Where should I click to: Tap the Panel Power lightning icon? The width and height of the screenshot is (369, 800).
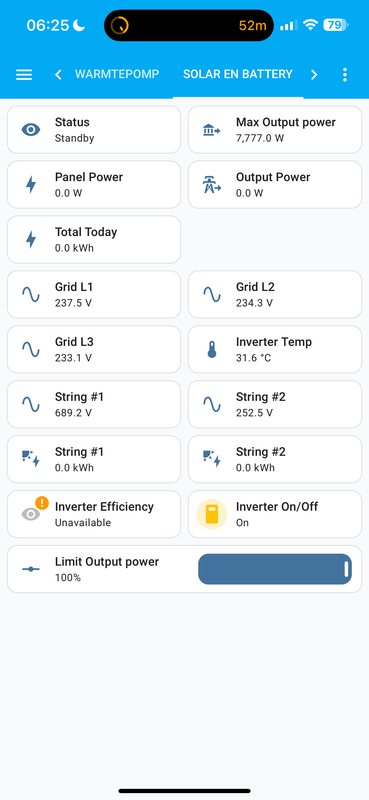[x=31, y=185]
